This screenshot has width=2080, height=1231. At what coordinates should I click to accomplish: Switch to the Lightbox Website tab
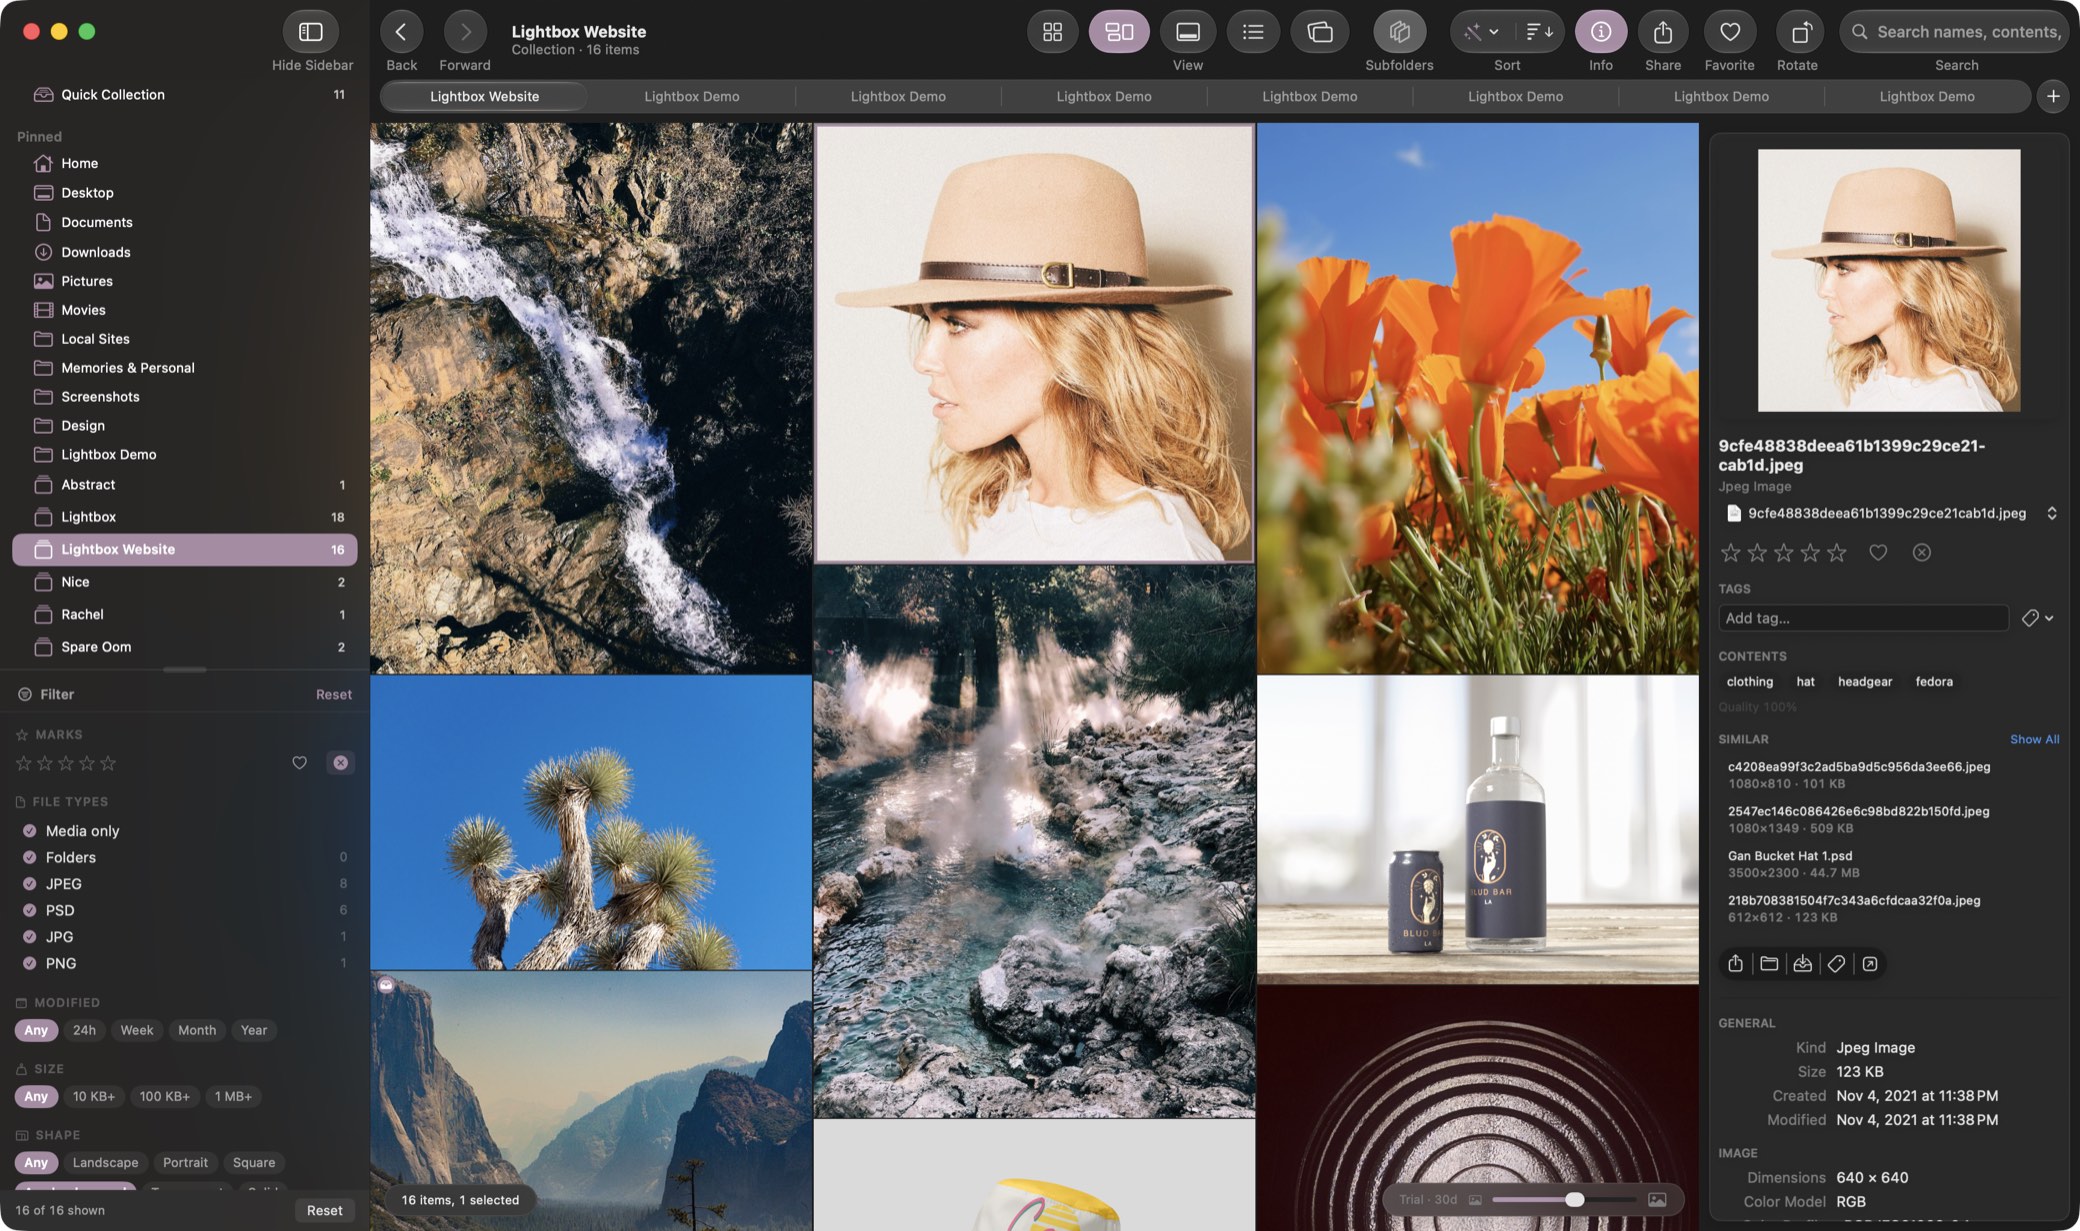(484, 96)
